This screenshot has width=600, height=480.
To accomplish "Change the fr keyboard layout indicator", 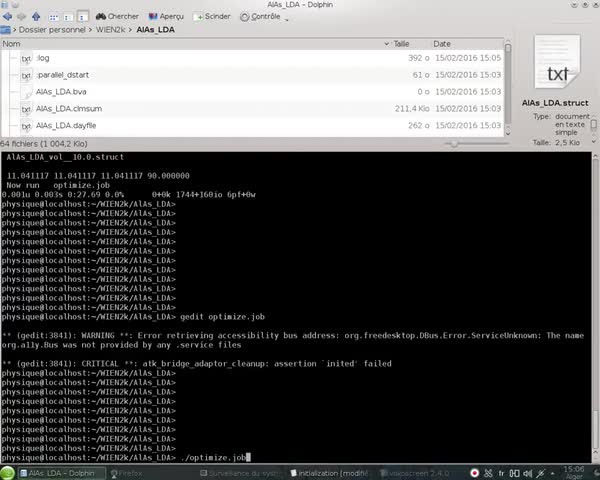I will [x=501, y=473].
